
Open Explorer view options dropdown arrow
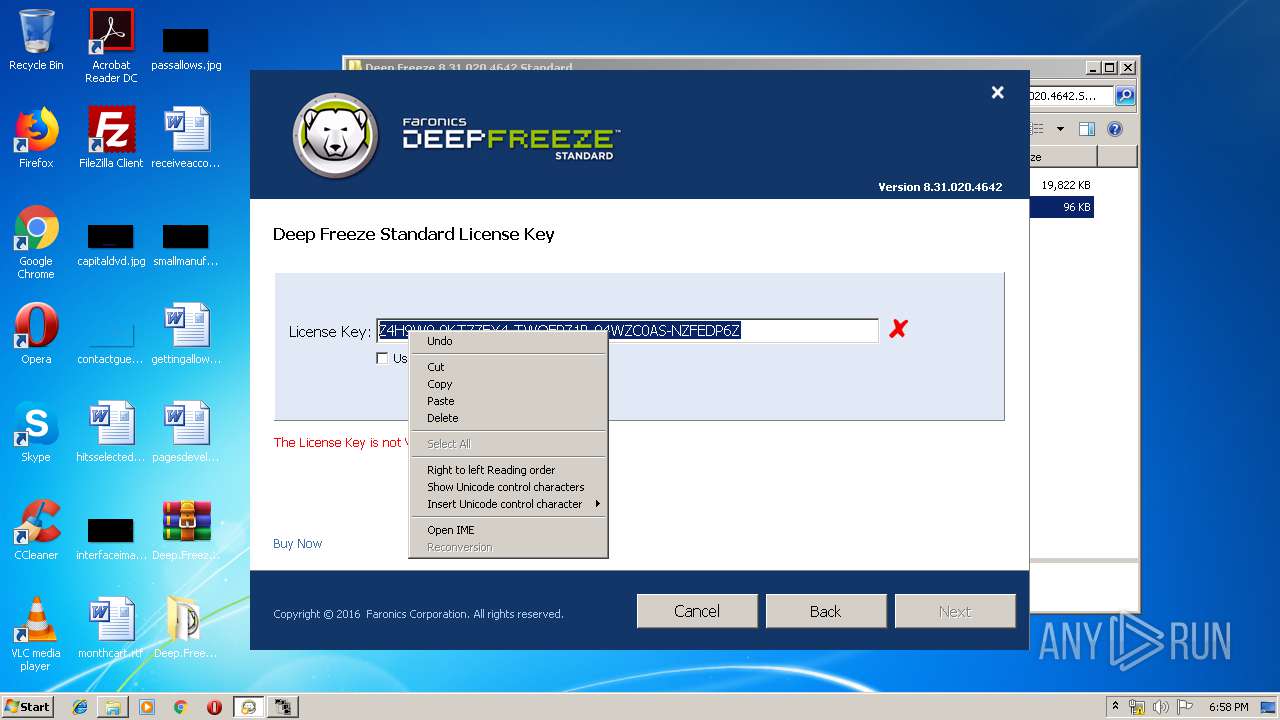[x=1060, y=129]
